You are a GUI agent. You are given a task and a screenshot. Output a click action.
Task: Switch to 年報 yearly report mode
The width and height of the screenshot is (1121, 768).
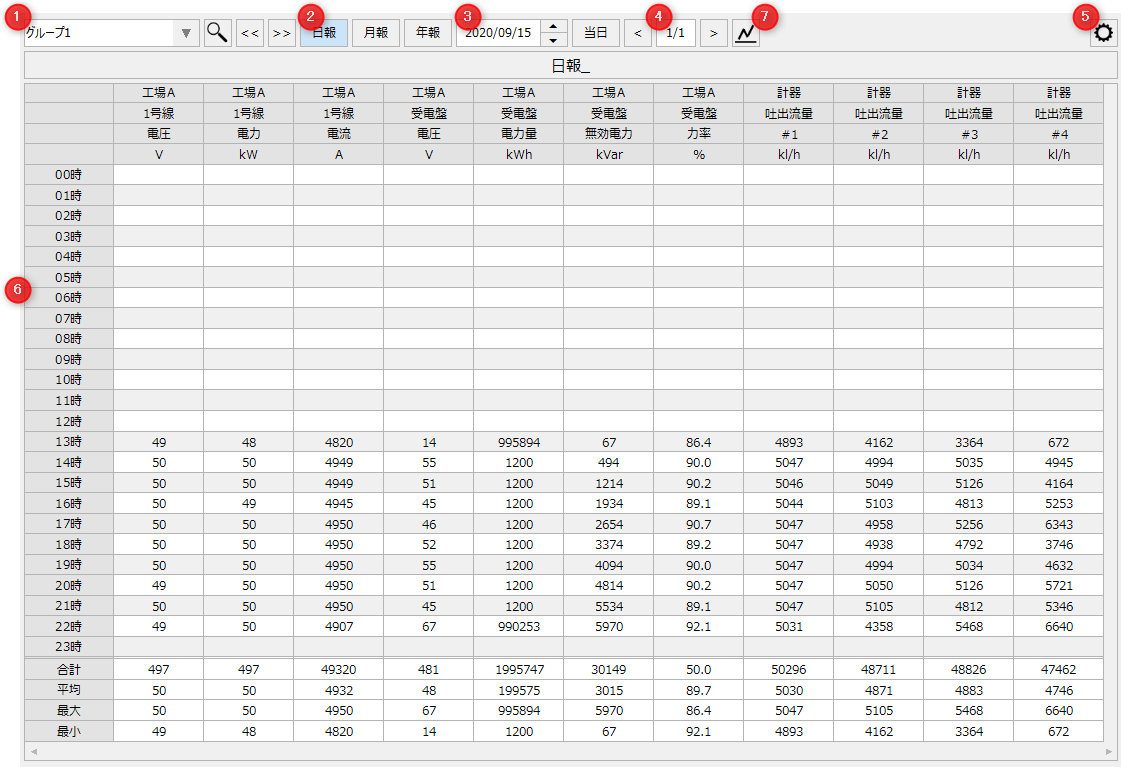click(x=427, y=32)
